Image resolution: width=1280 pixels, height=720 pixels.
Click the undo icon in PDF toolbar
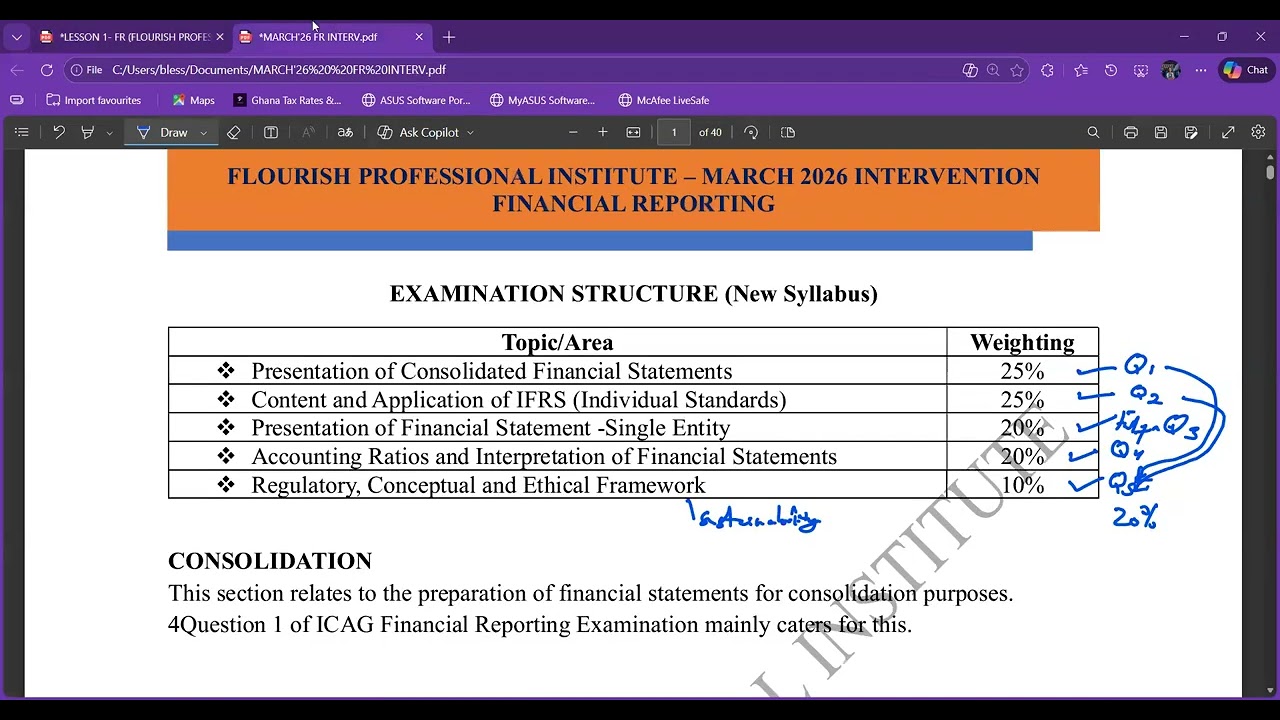pos(59,132)
